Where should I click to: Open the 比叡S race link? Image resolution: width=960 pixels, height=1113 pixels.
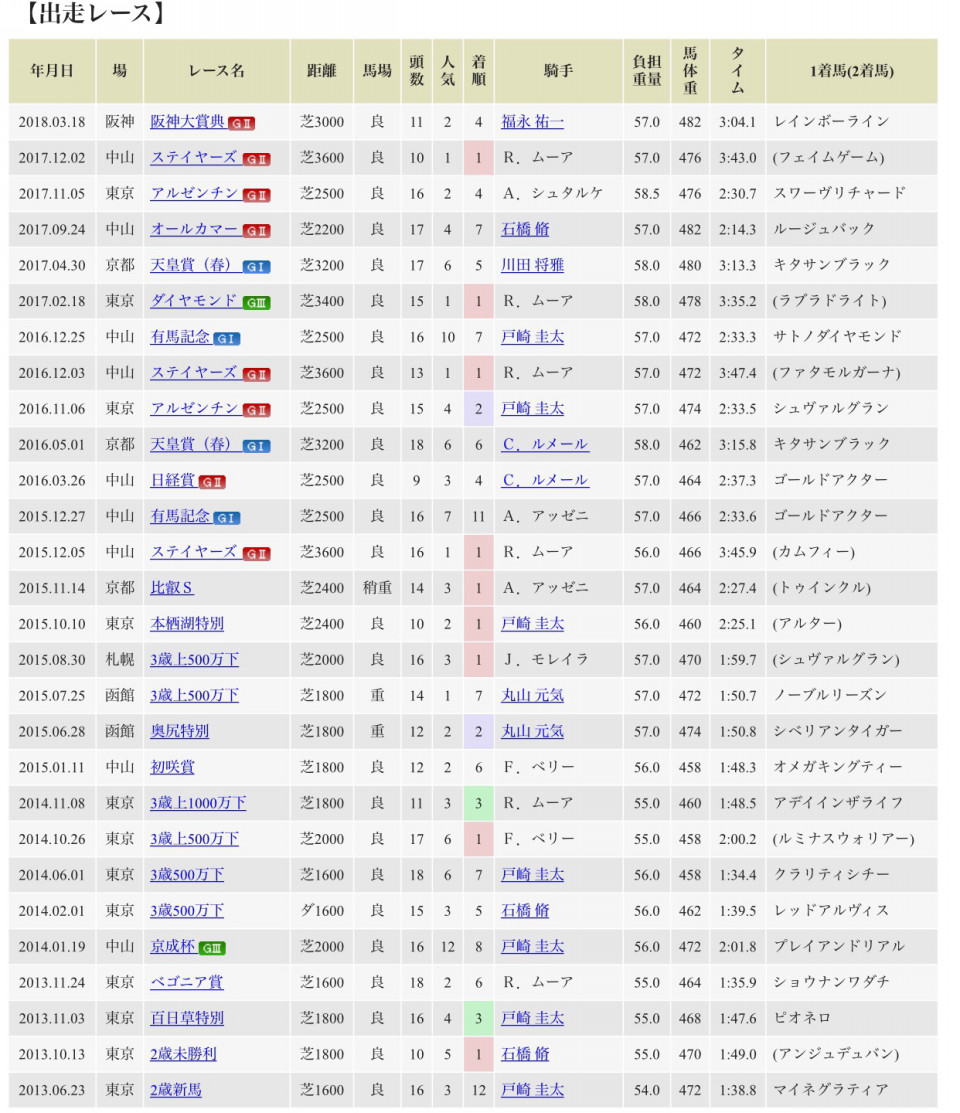pos(172,588)
